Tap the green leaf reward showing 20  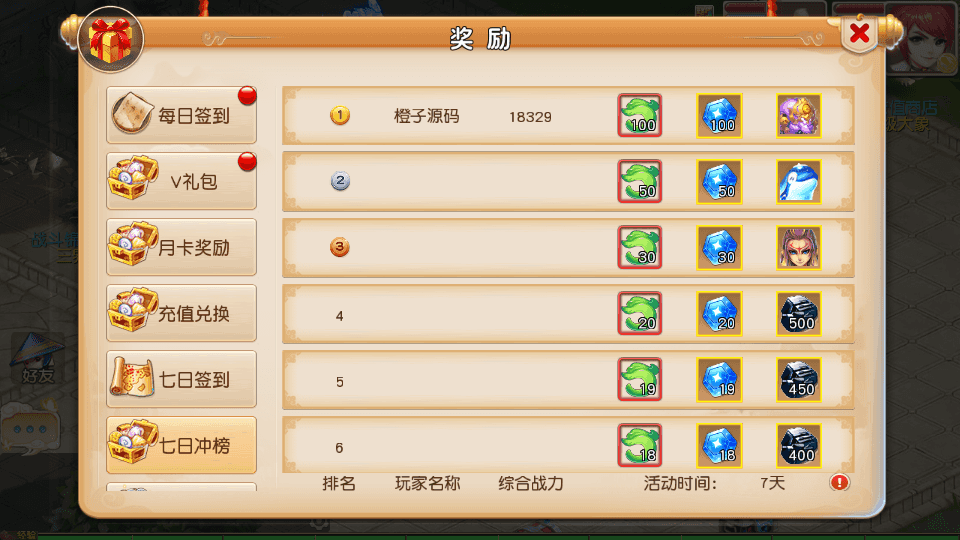(x=640, y=313)
